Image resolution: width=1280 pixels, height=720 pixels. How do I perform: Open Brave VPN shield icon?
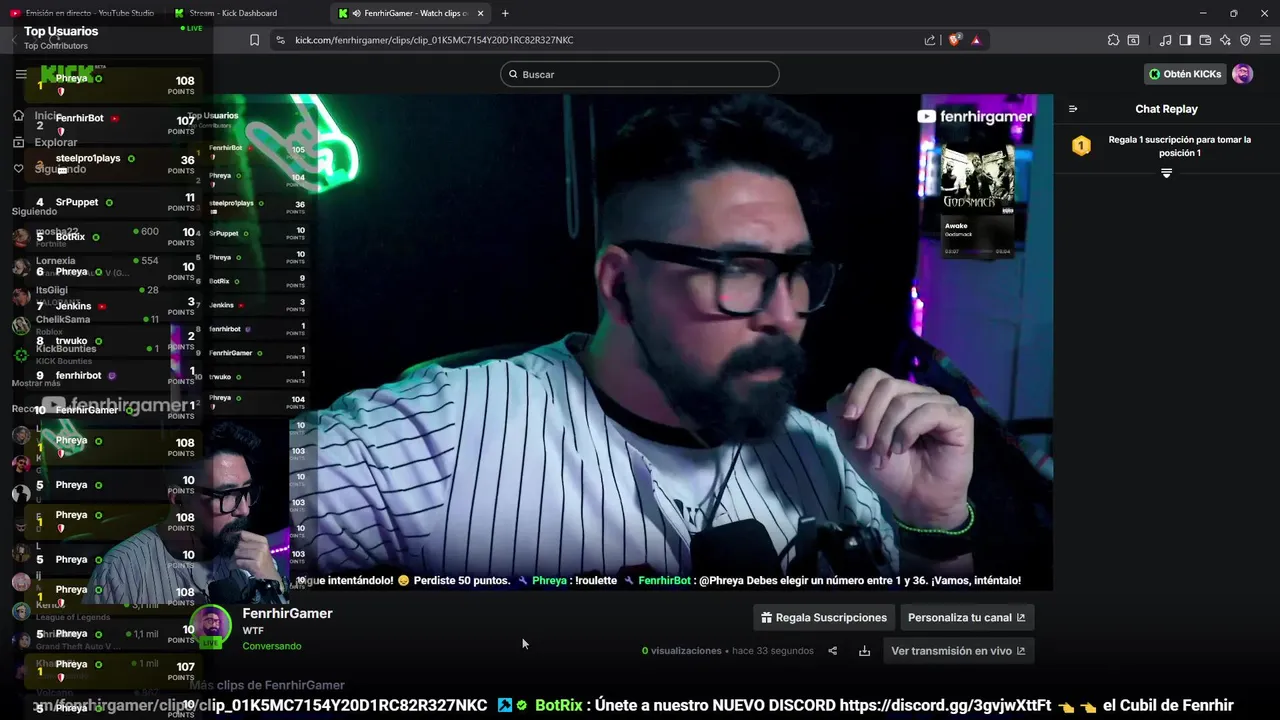1245,40
